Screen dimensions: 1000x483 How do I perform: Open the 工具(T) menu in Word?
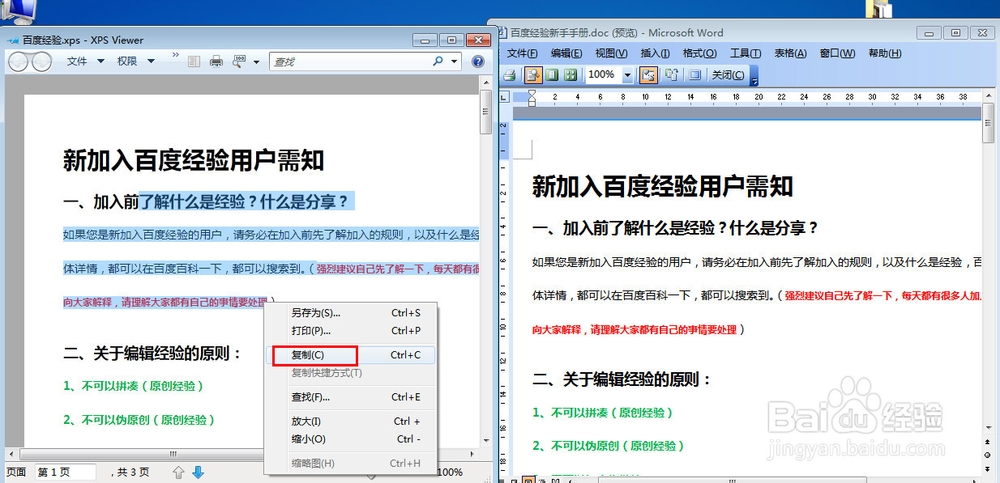(x=745, y=53)
